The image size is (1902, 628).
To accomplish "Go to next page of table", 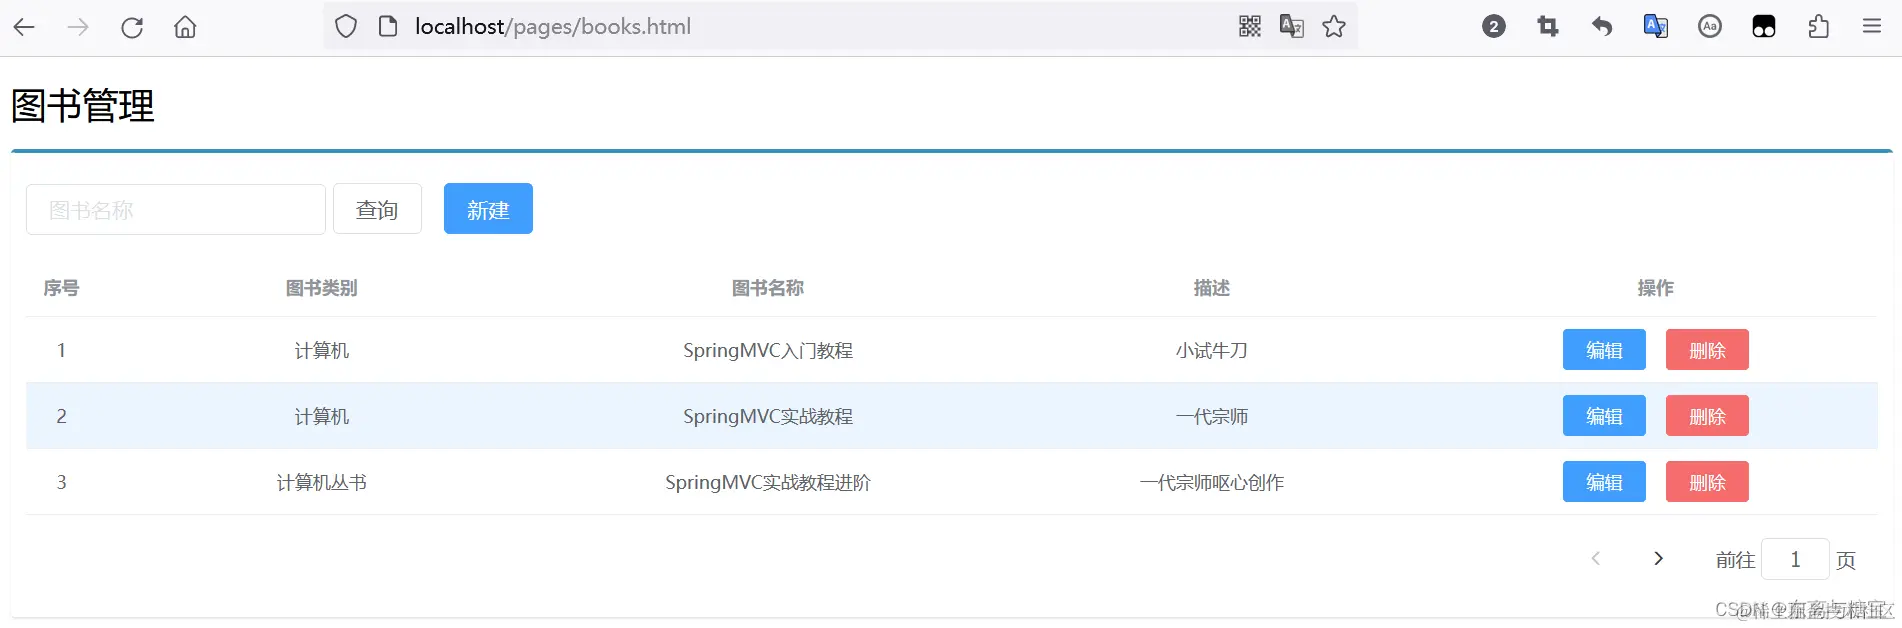I will (x=1658, y=559).
